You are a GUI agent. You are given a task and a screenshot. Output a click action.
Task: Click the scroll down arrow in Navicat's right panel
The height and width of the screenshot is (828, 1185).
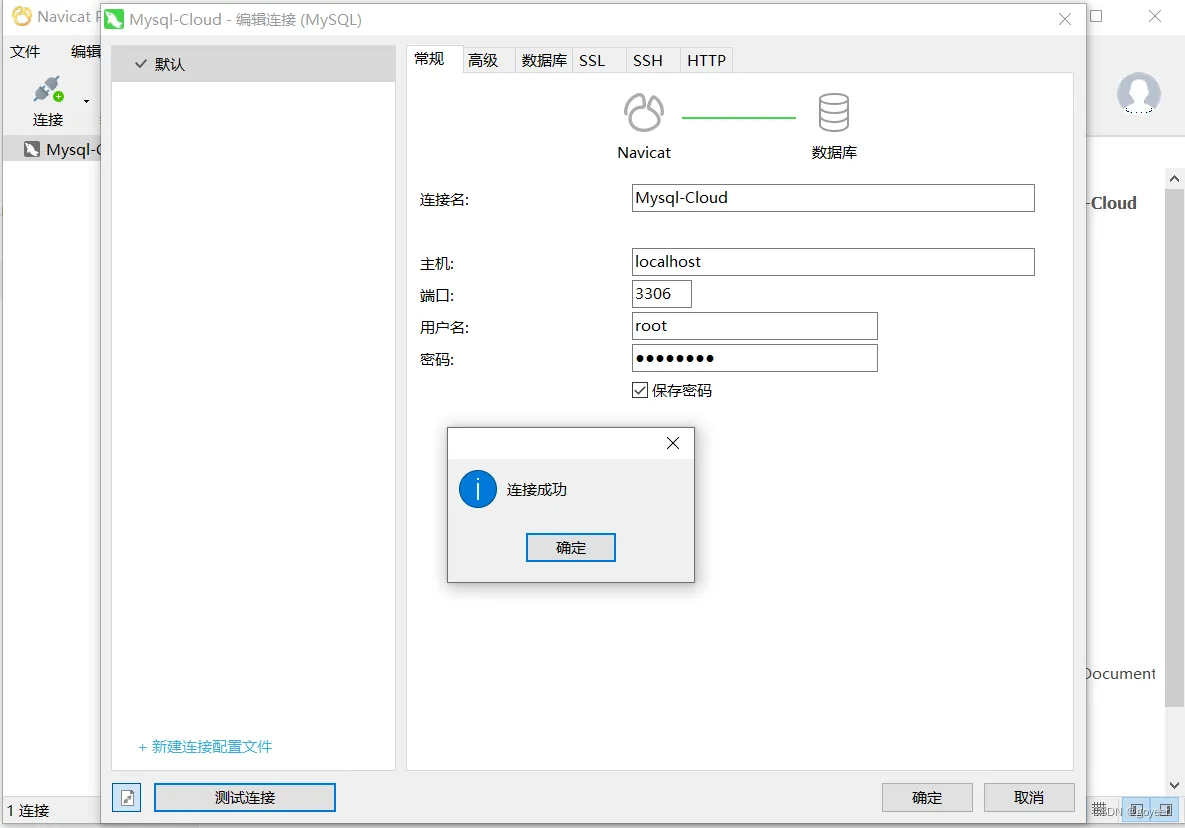coord(1174,785)
